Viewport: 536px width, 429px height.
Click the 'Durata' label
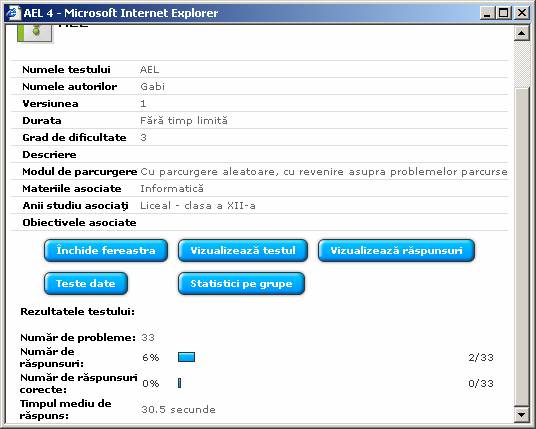pyautogui.click(x=42, y=121)
